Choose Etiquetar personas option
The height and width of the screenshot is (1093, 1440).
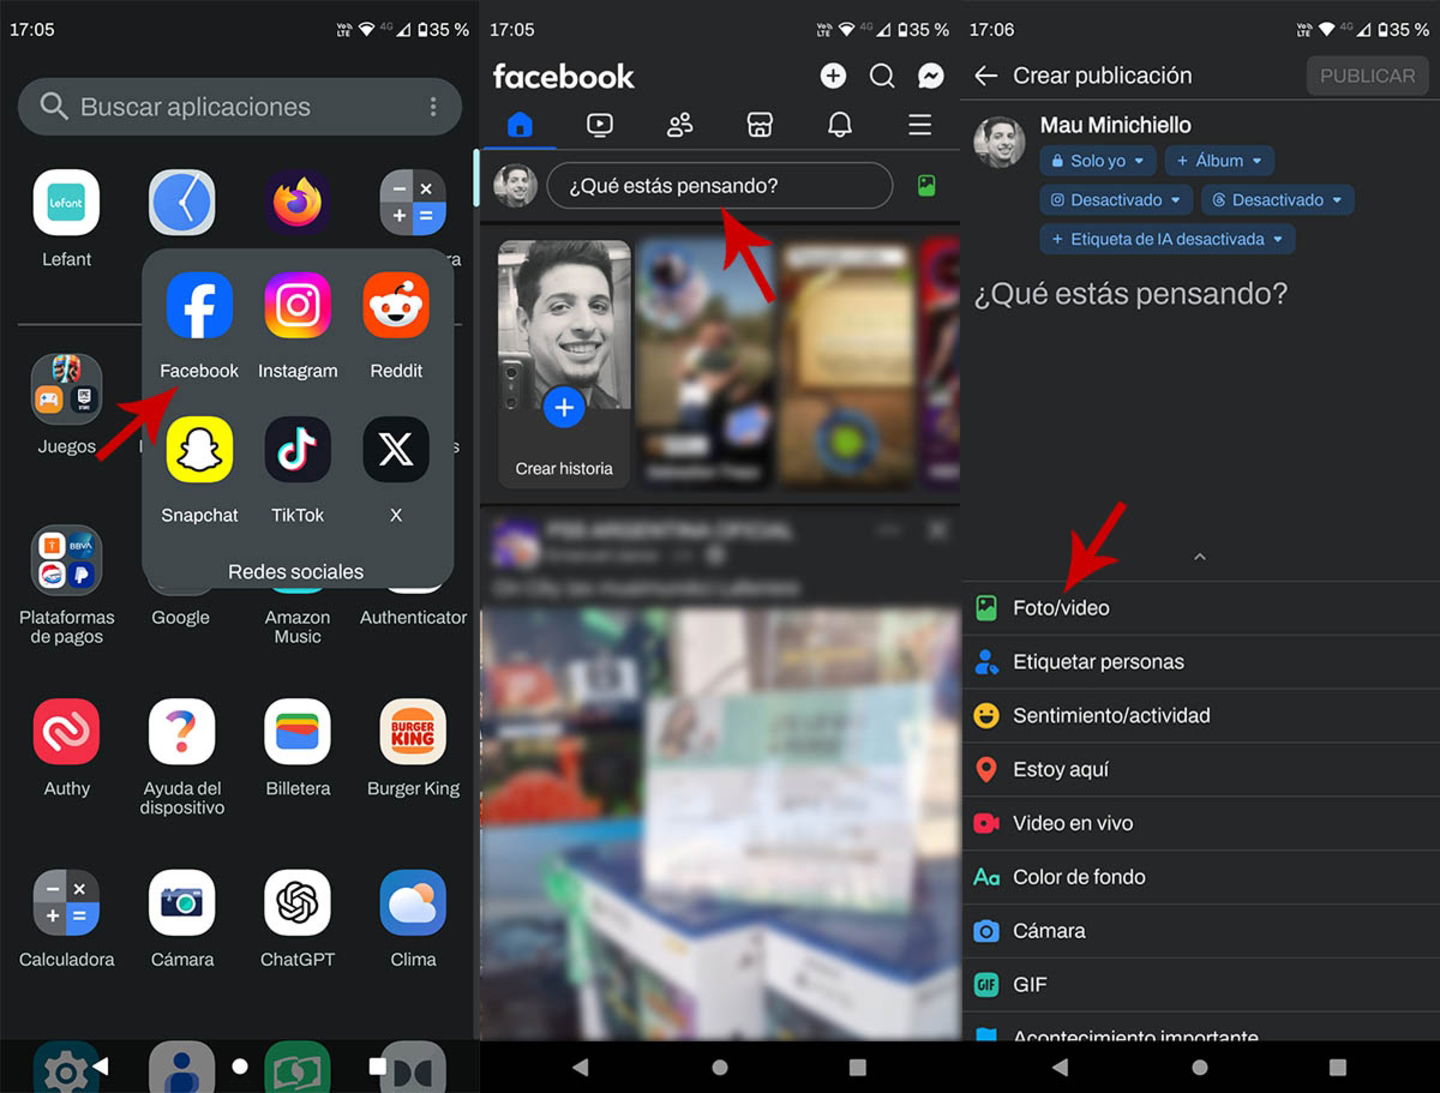click(x=1200, y=662)
